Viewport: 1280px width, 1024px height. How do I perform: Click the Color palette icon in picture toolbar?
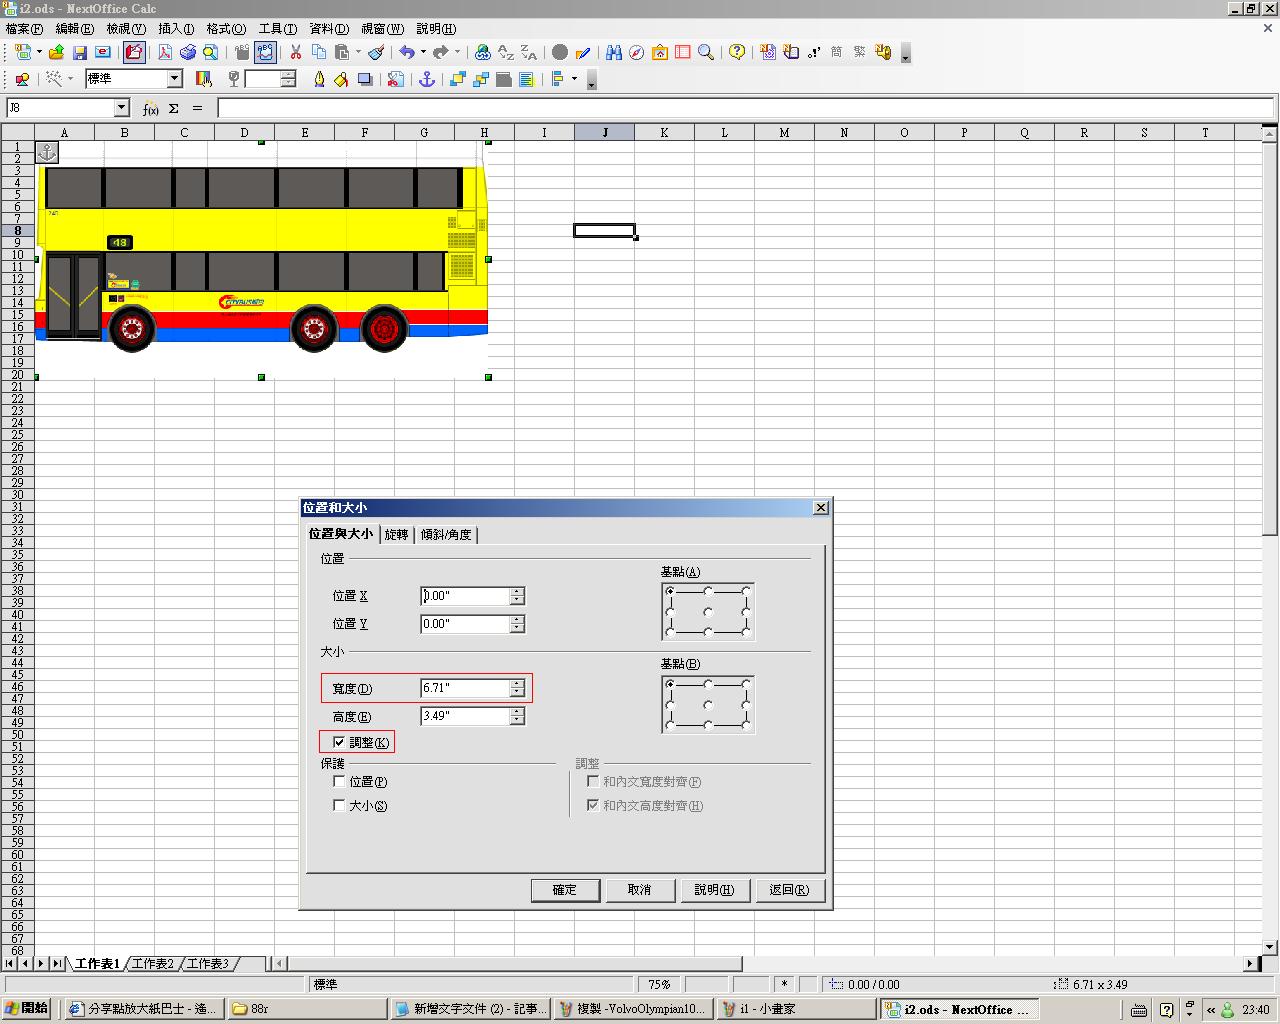[x=204, y=79]
